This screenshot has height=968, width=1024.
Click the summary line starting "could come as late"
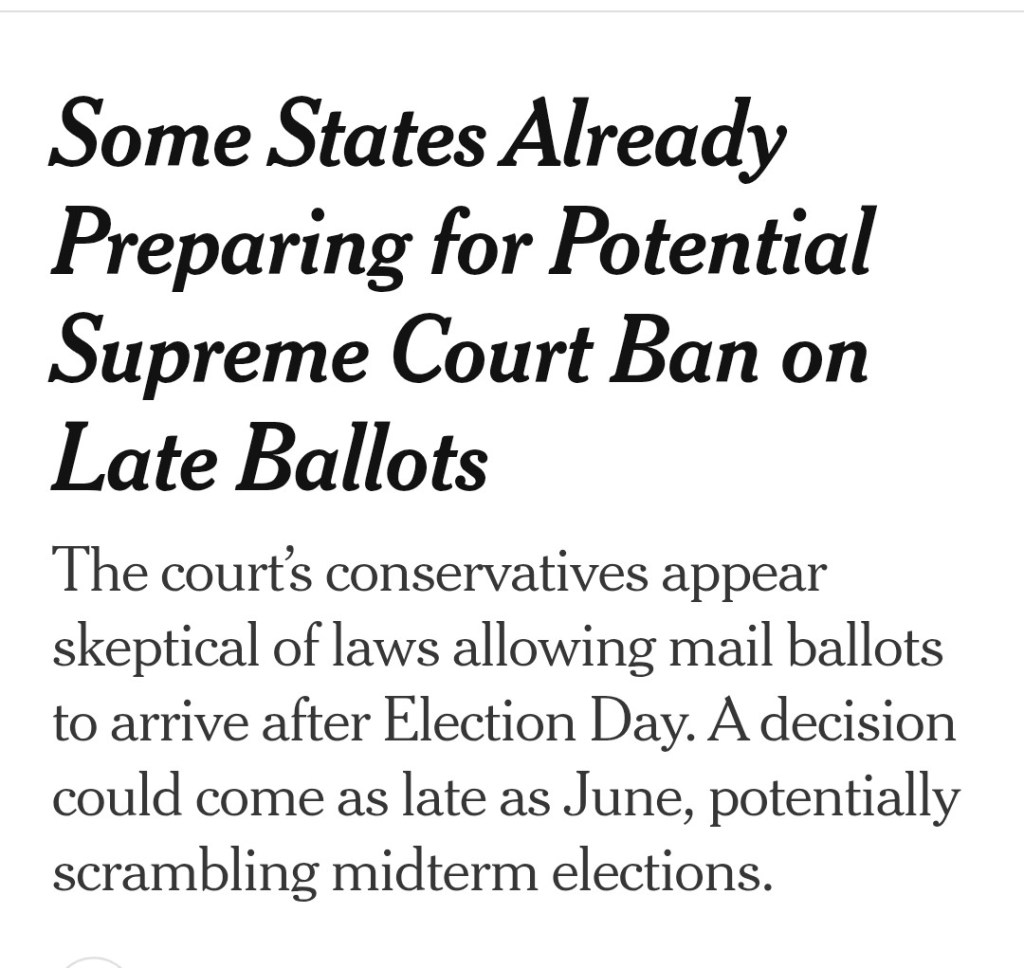tap(505, 797)
